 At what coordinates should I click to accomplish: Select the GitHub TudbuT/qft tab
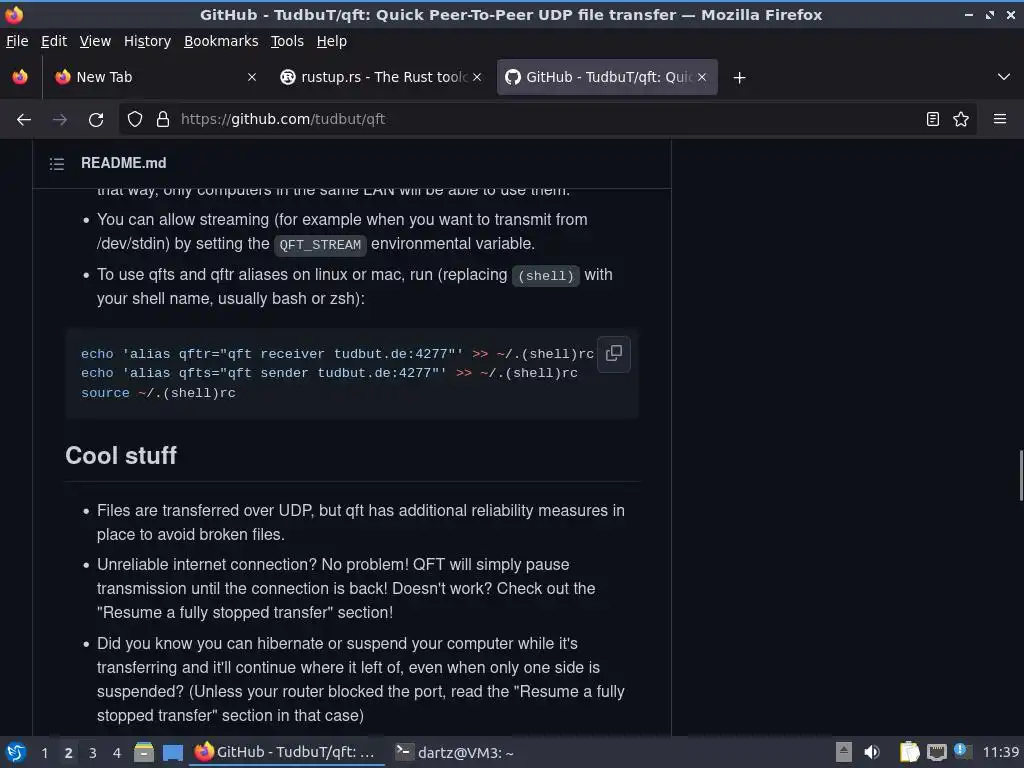607,77
